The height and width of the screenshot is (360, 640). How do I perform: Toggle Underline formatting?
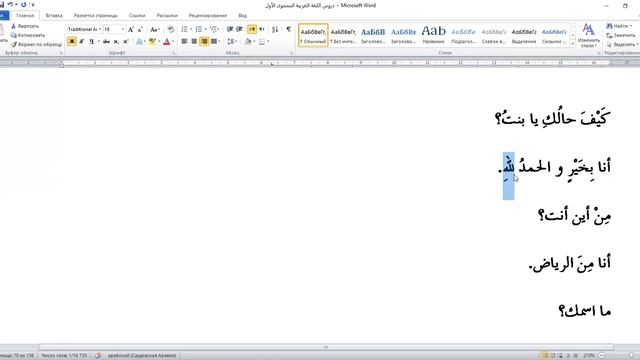[x=91, y=42]
